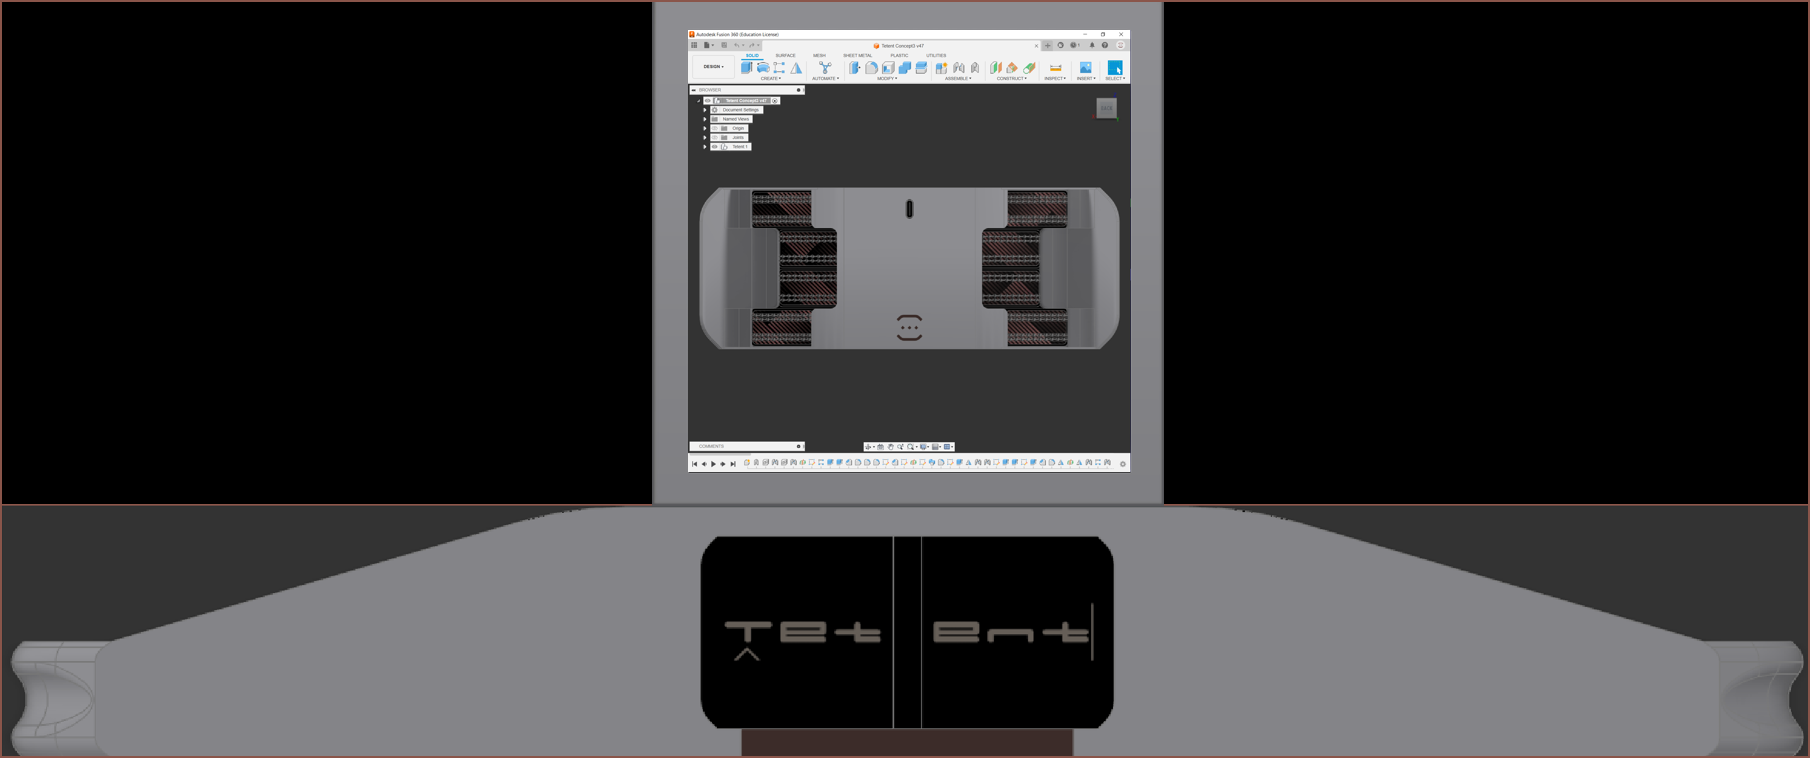Open the CONSTRUCT menu
This screenshot has height=758, width=1810.
coord(1011,78)
